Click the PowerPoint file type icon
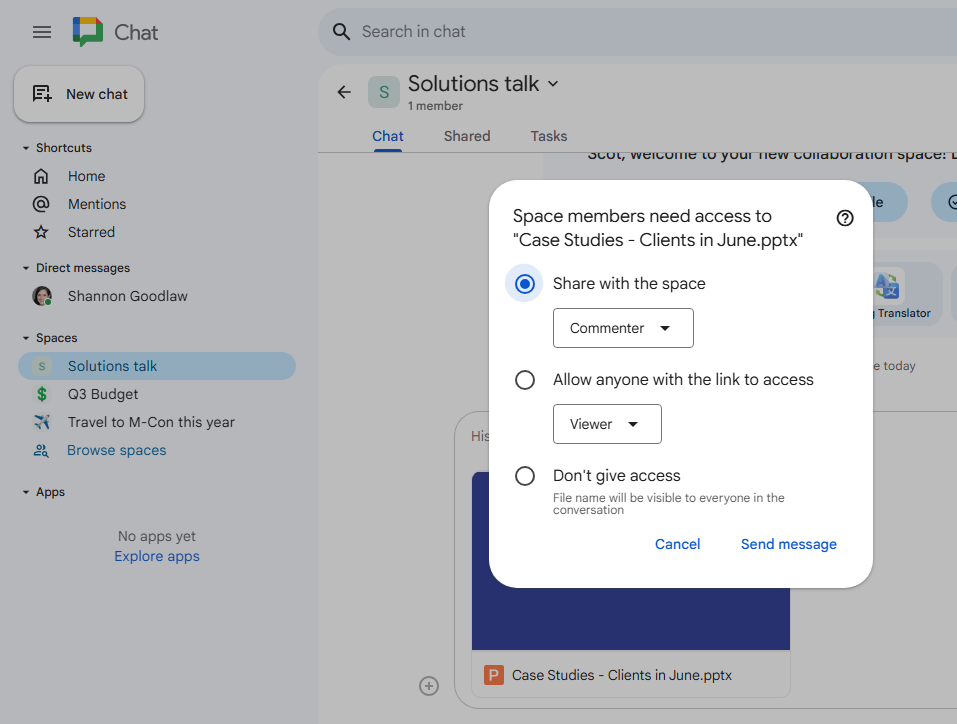This screenshot has width=957, height=724. pos(494,675)
